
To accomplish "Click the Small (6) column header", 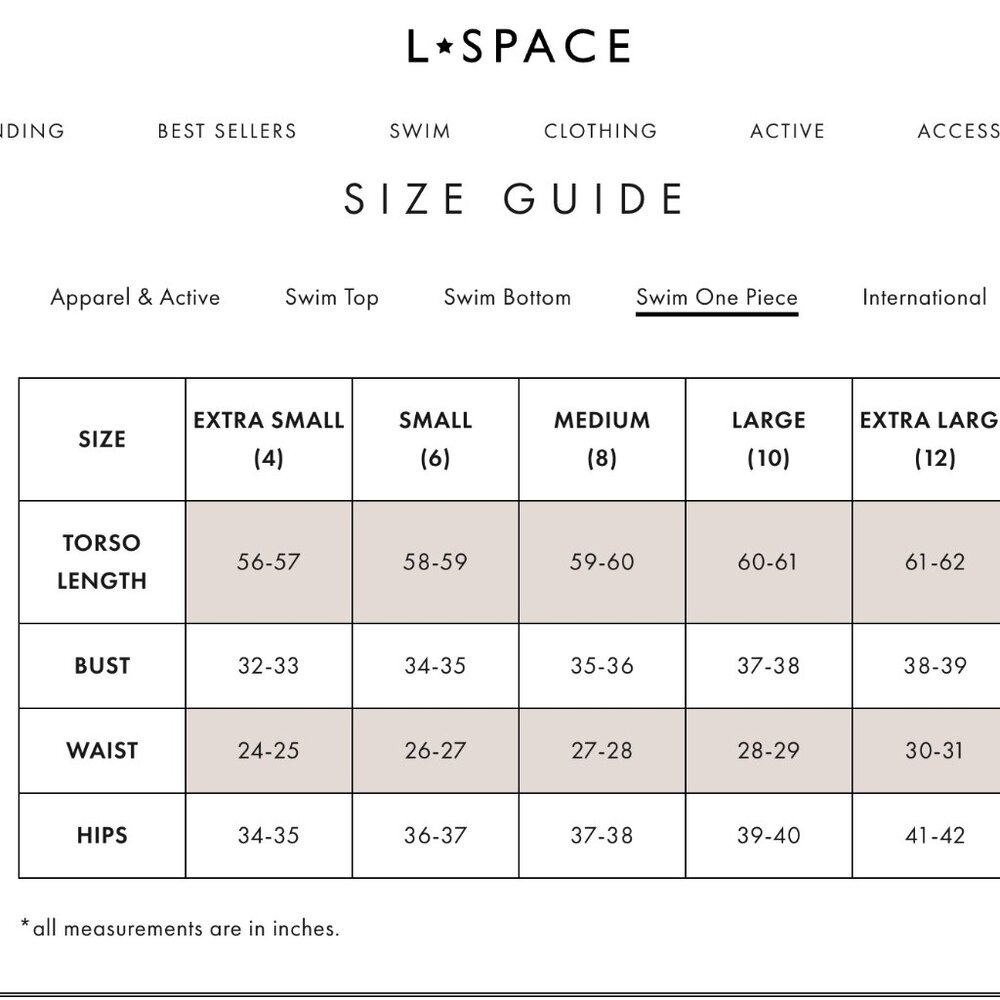I will tap(435, 439).
